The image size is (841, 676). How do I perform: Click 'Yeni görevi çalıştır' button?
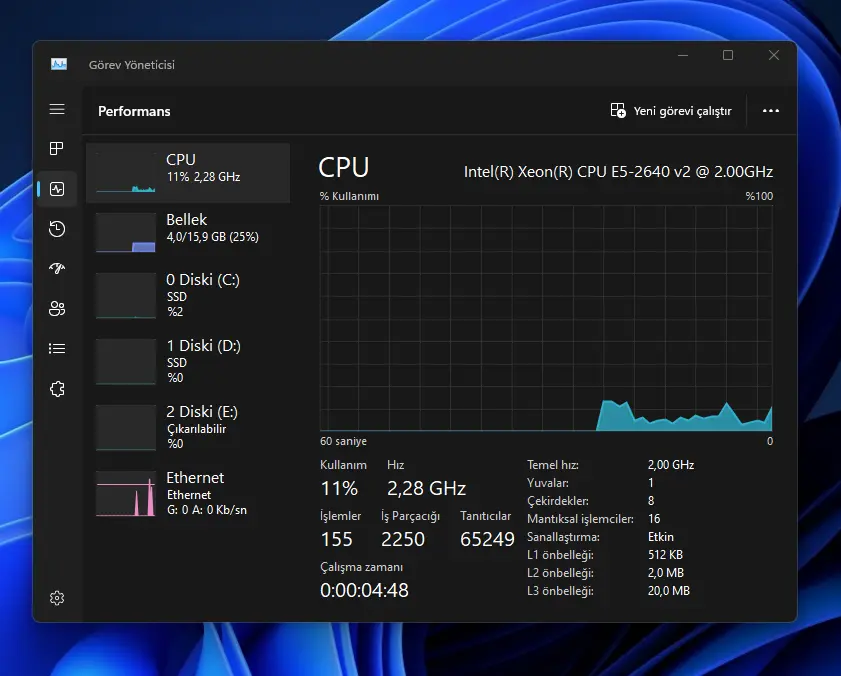(671, 111)
